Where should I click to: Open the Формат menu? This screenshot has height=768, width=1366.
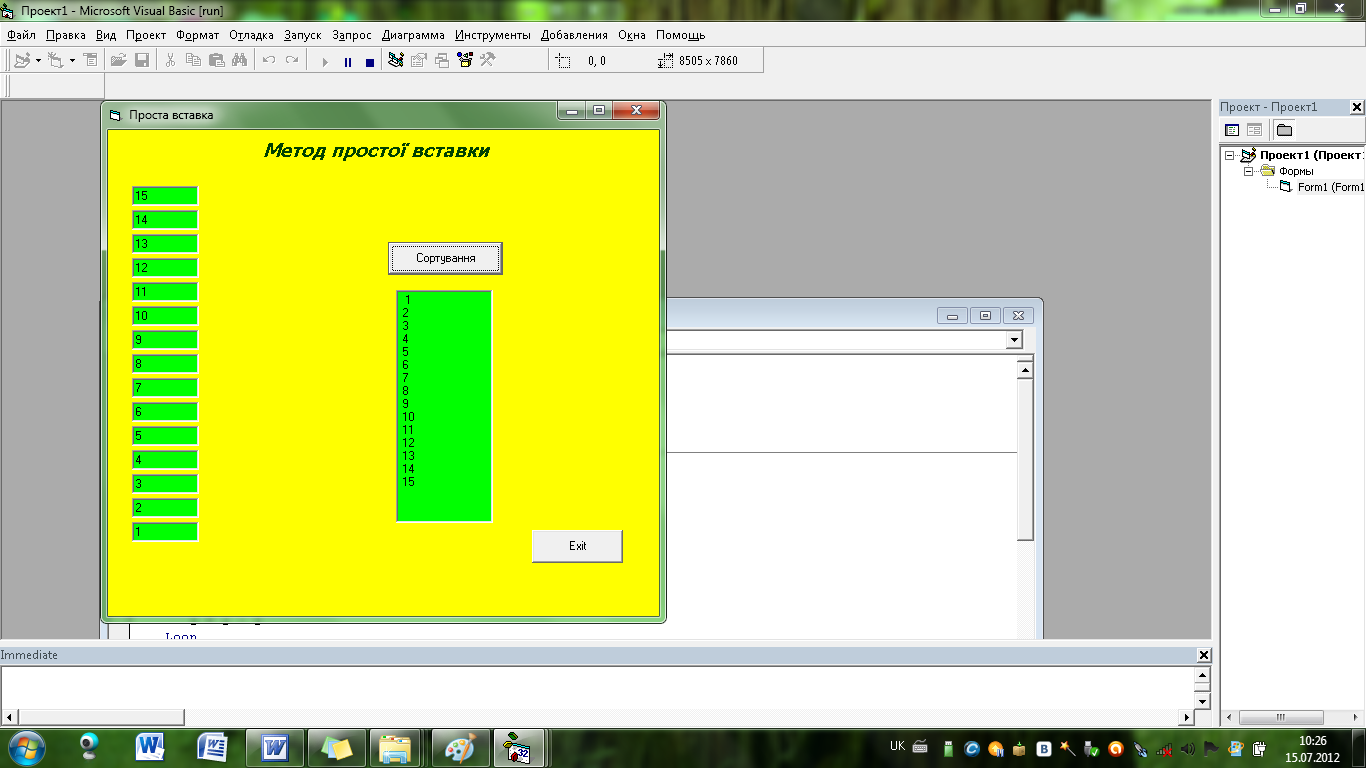click(x=197, y=35)
